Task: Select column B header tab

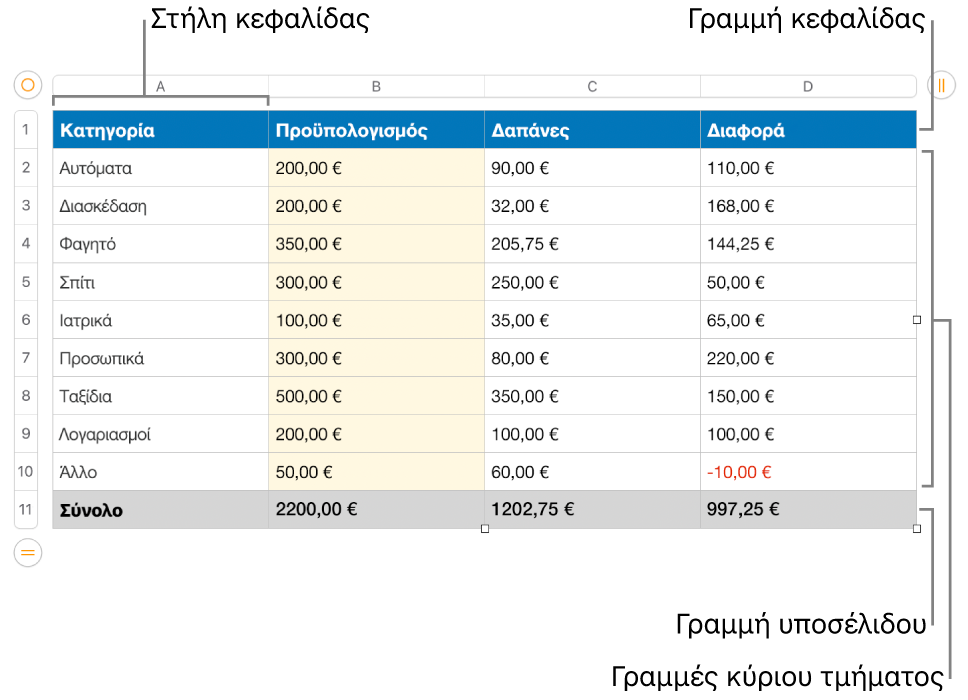Action: [377, 86]
